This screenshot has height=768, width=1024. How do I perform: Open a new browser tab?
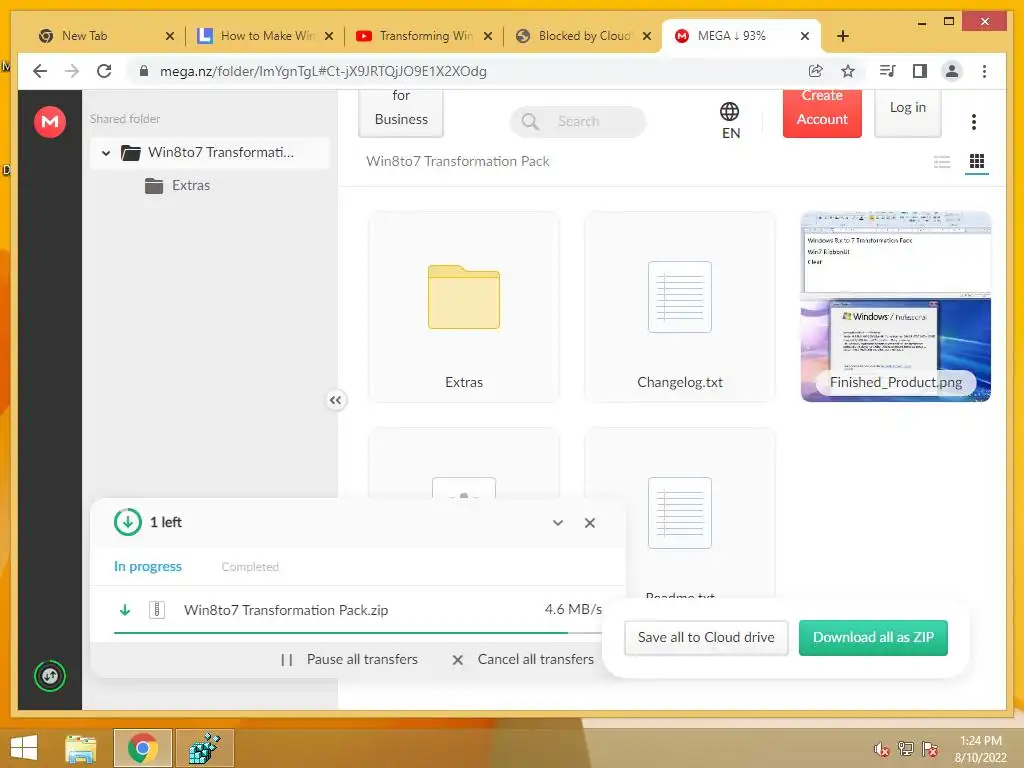click(842, 36)
